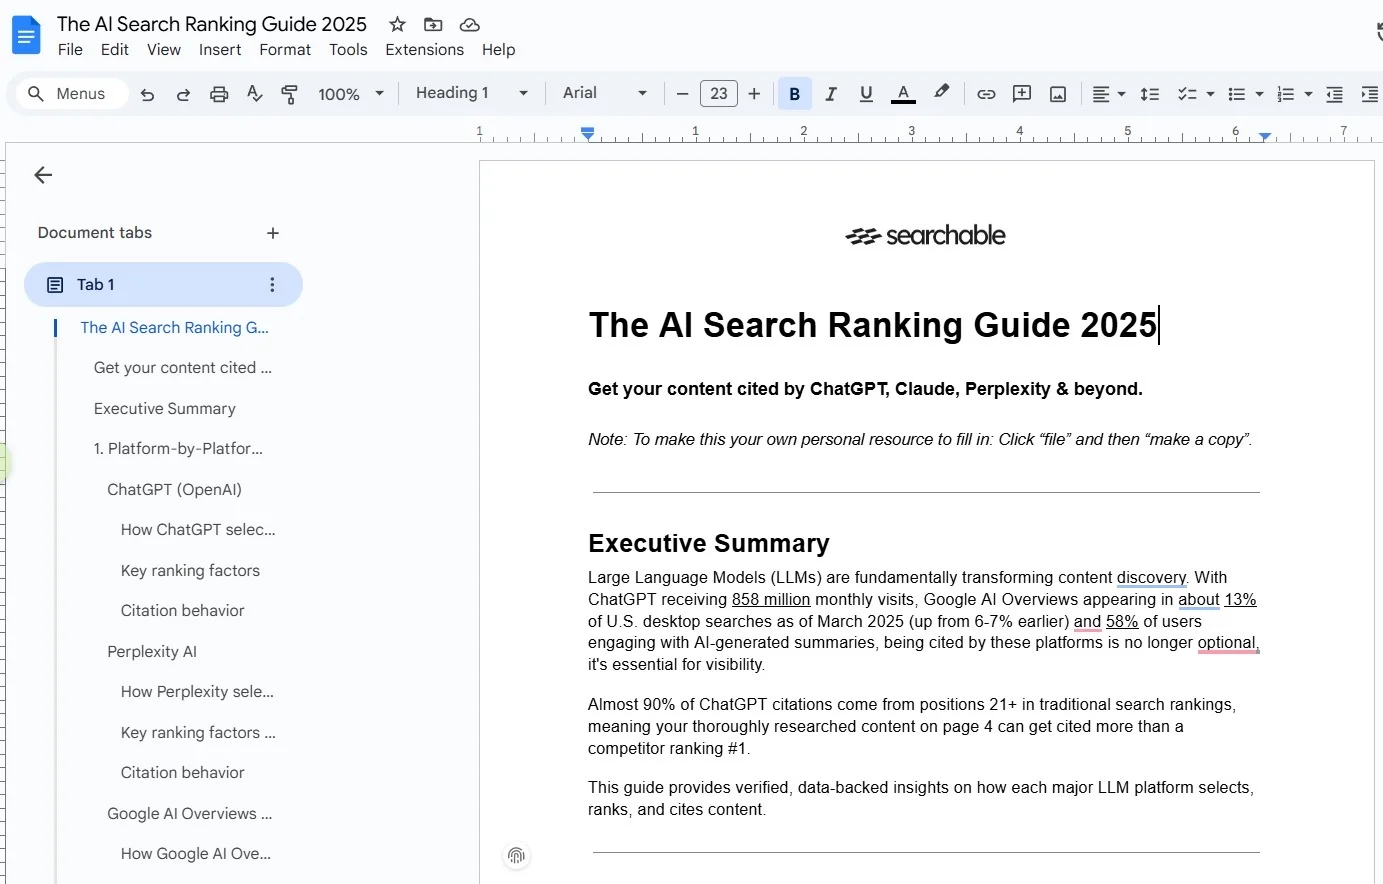Open the line spacing icon
The image size is (1383, 884).
pyautogui.click(x=1149, y=93)
